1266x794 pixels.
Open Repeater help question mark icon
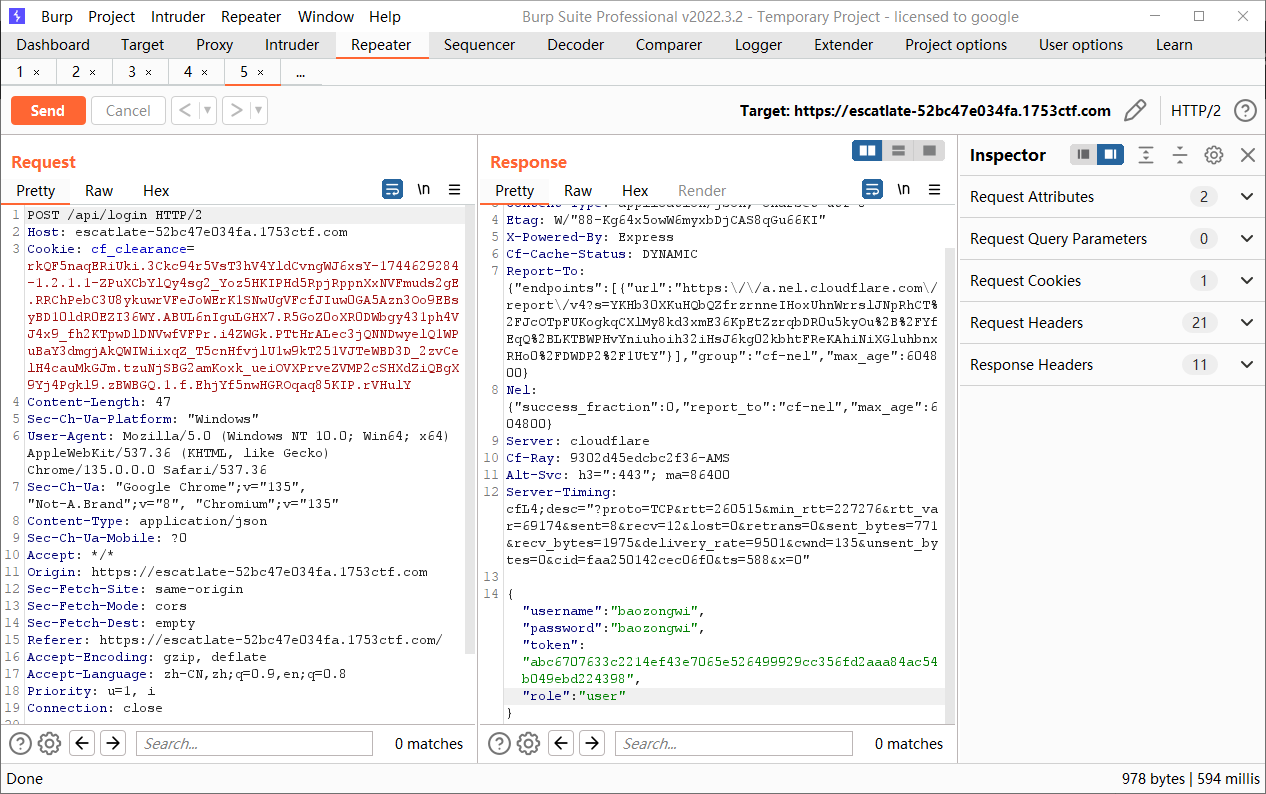pos(1244,111)
